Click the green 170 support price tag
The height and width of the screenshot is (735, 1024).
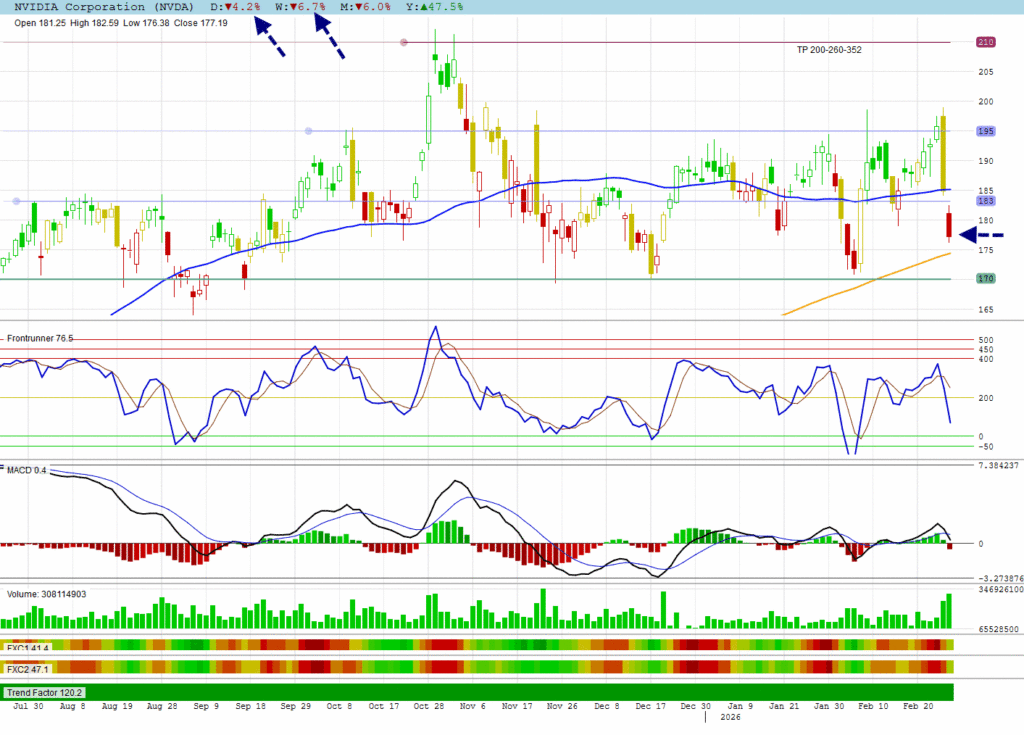[x=985, y=279]
